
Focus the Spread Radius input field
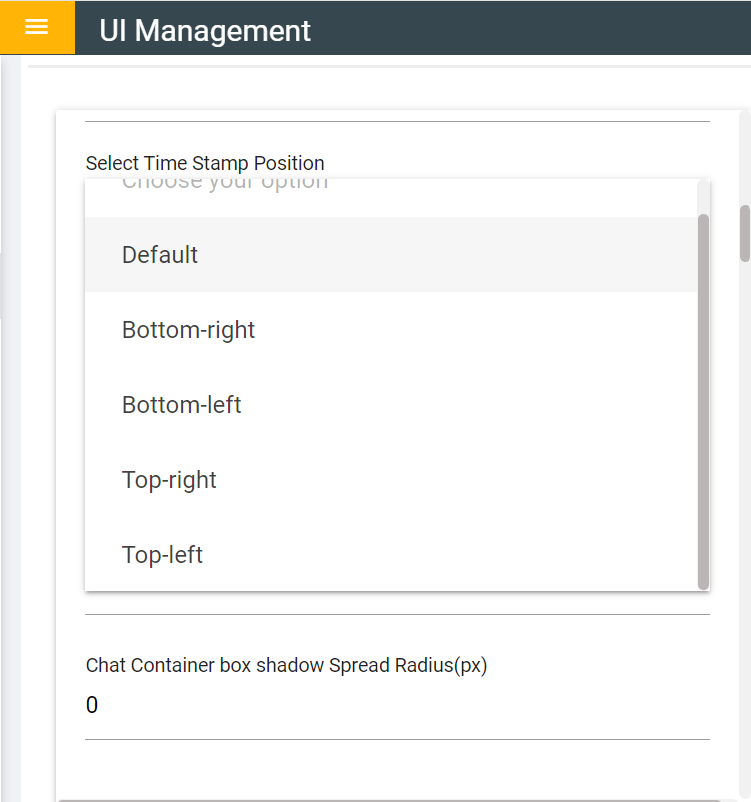point(397,706)
